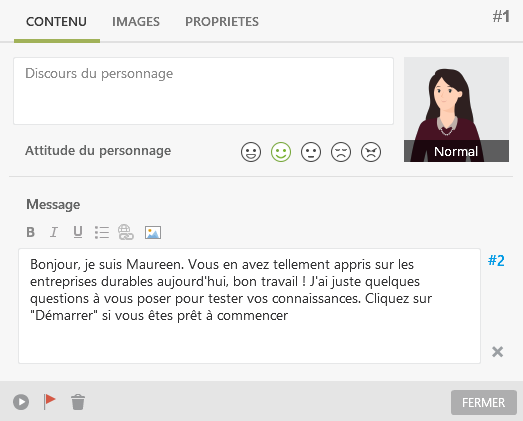The height and width of the screenshot is (421, 523).
Task: Switch to the IMAGES tab
Action: 136,22
